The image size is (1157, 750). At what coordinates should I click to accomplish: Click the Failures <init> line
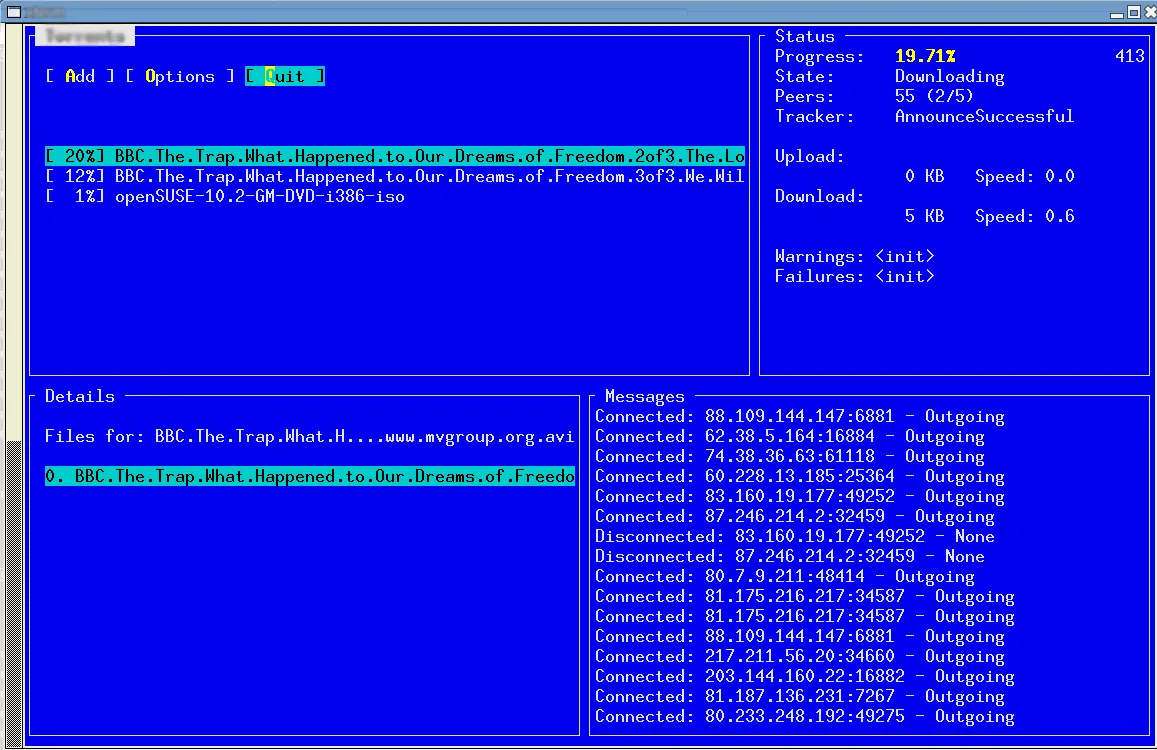854,276
